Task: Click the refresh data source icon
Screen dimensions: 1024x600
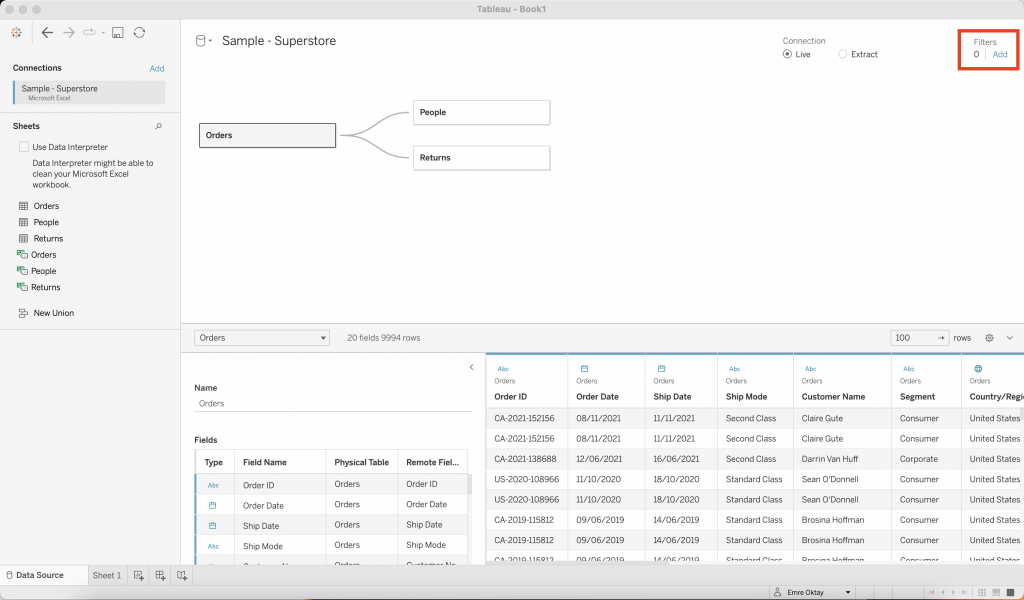Action: (x=139, y=32)
